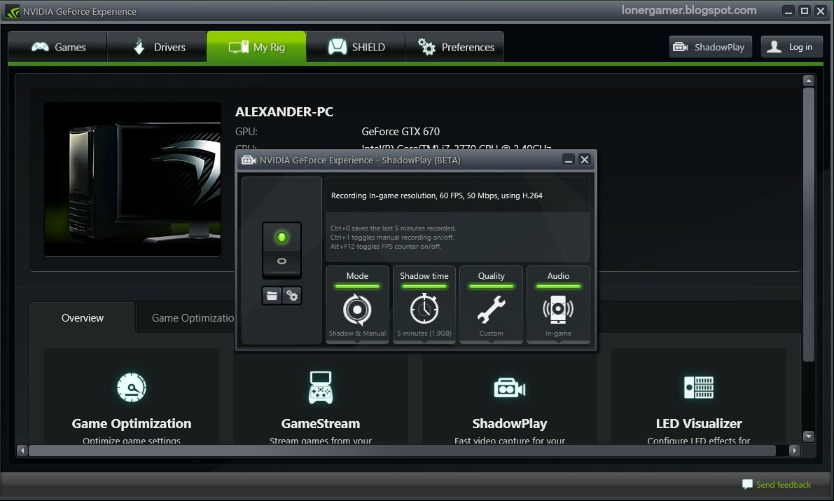Click the ShadowPlay heading in Overview
This screenshot has height=501, width=834.
[510, 423]
